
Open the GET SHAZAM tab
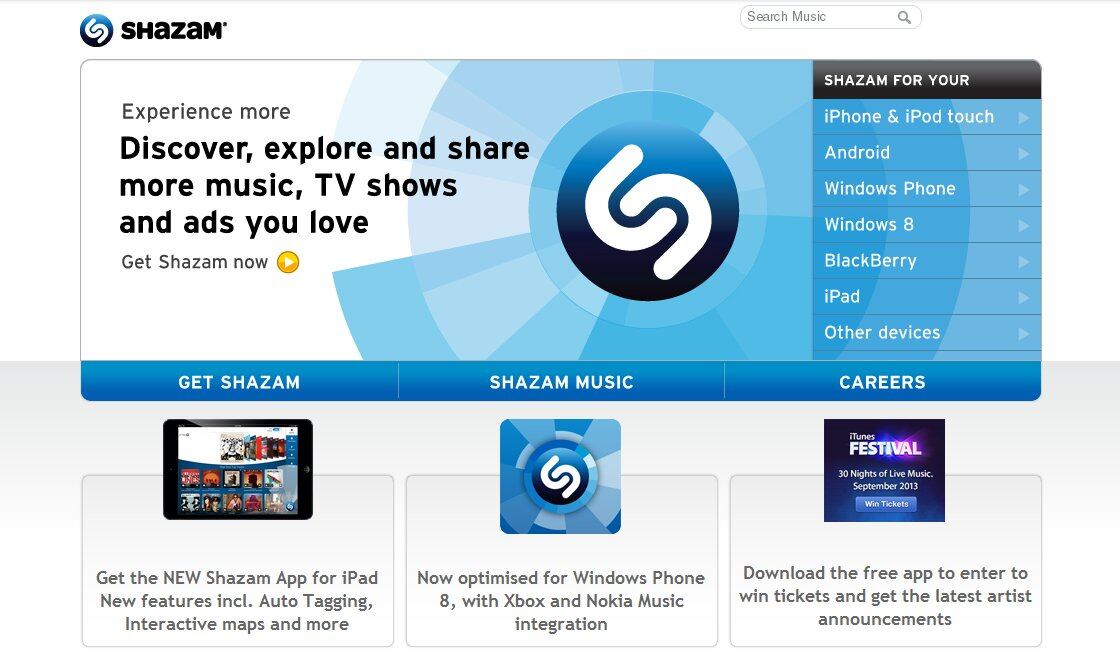point(239,382)
